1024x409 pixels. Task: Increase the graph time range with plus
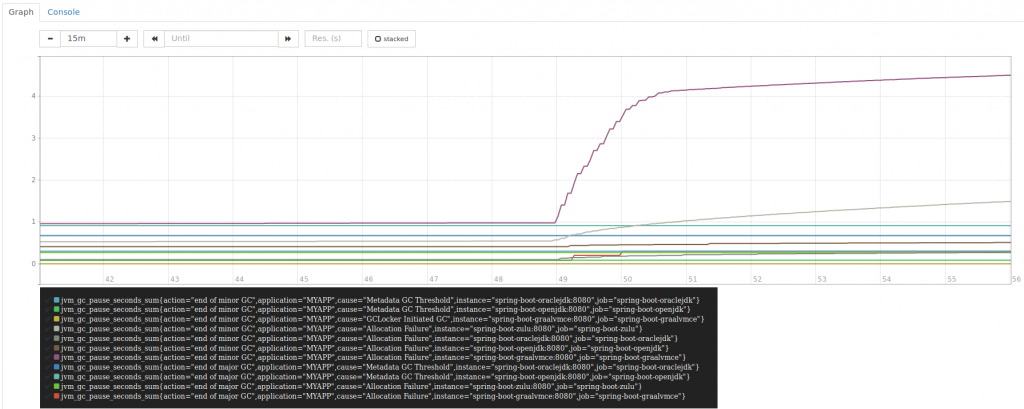(127, 38)
